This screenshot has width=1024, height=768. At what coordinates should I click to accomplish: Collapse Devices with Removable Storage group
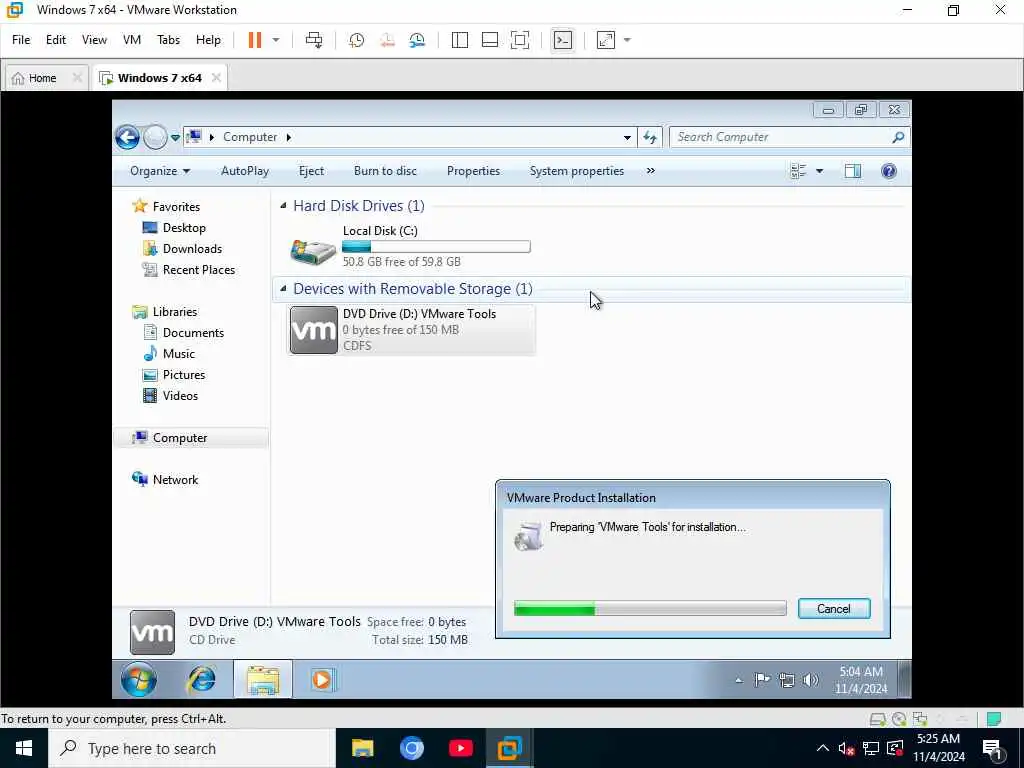tap(283, 289)
